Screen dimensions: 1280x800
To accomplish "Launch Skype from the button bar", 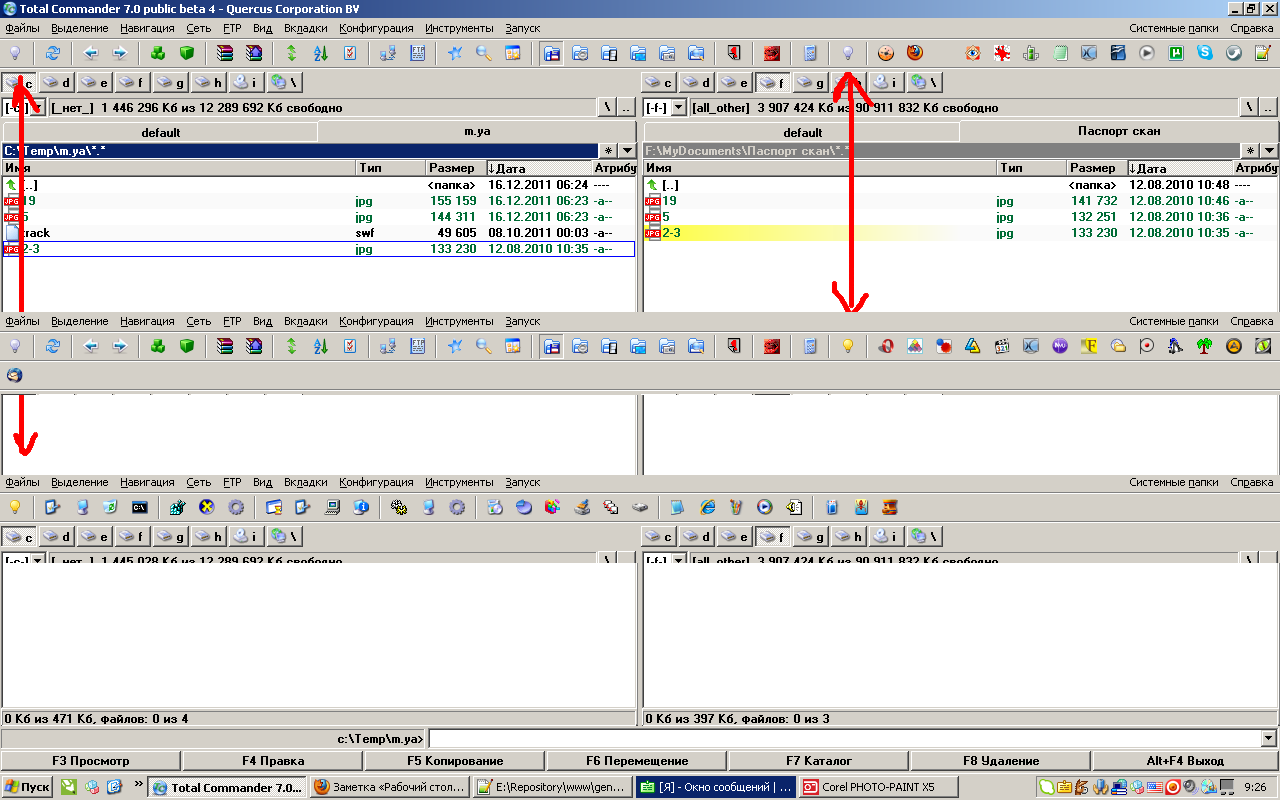I will point(1205,53).
